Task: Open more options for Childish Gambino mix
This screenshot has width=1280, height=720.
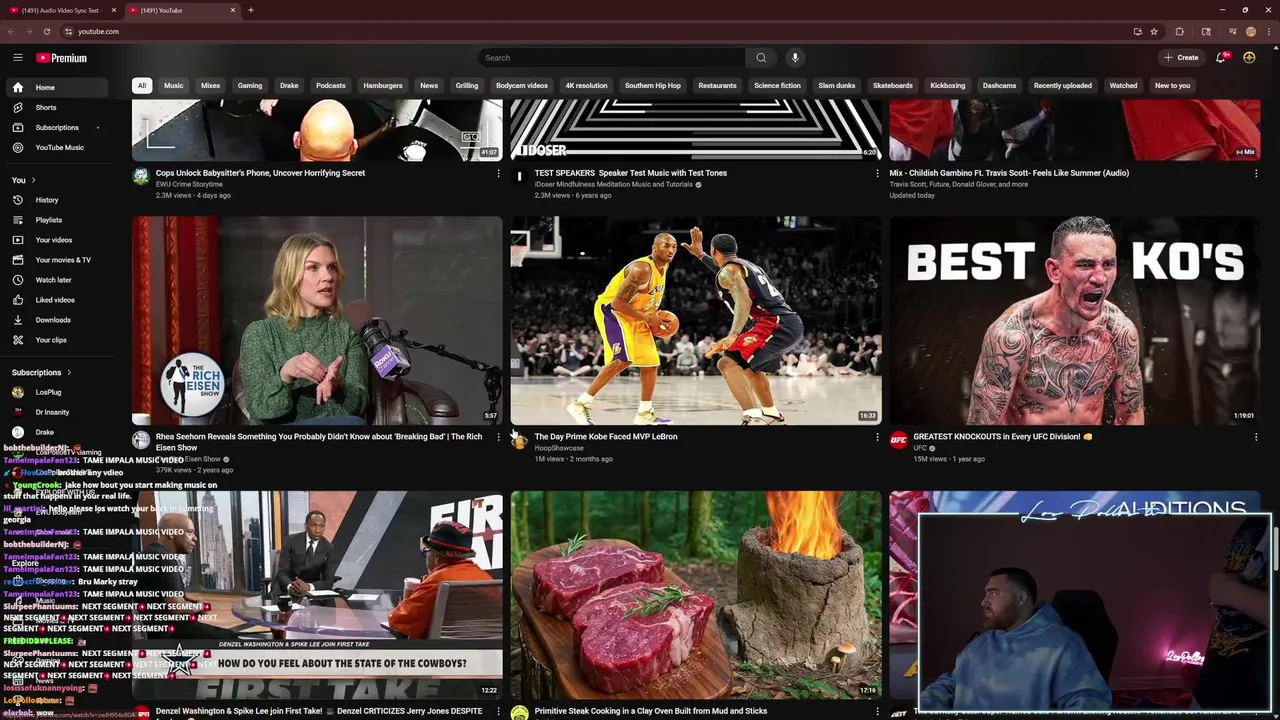Action: pyautogui.click(x=1256, y=173)
